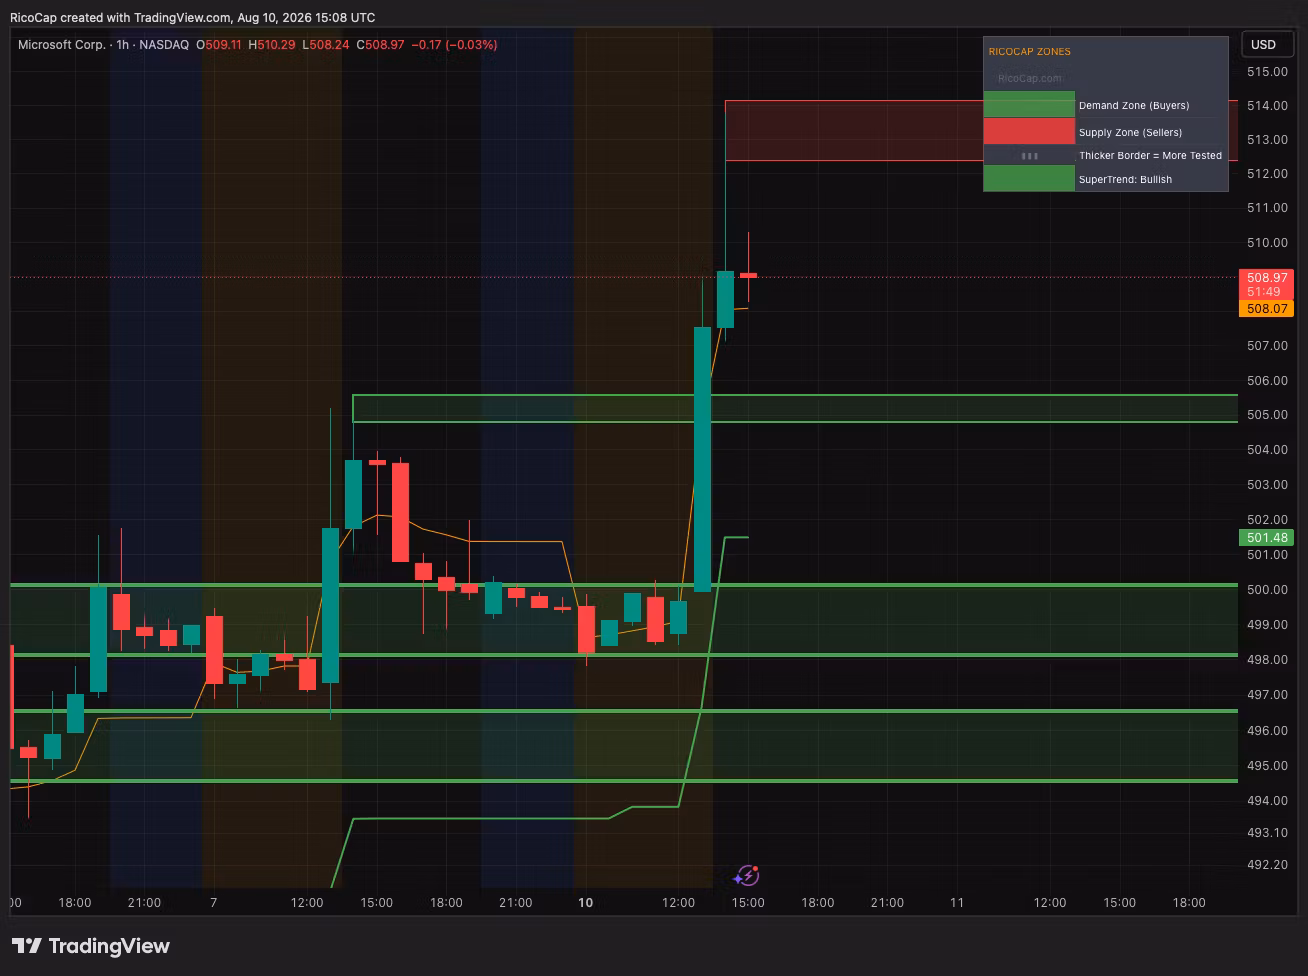Select the red Supply Zone swatch
The width and height of the screenshot is (1308, 976).
1029,132
